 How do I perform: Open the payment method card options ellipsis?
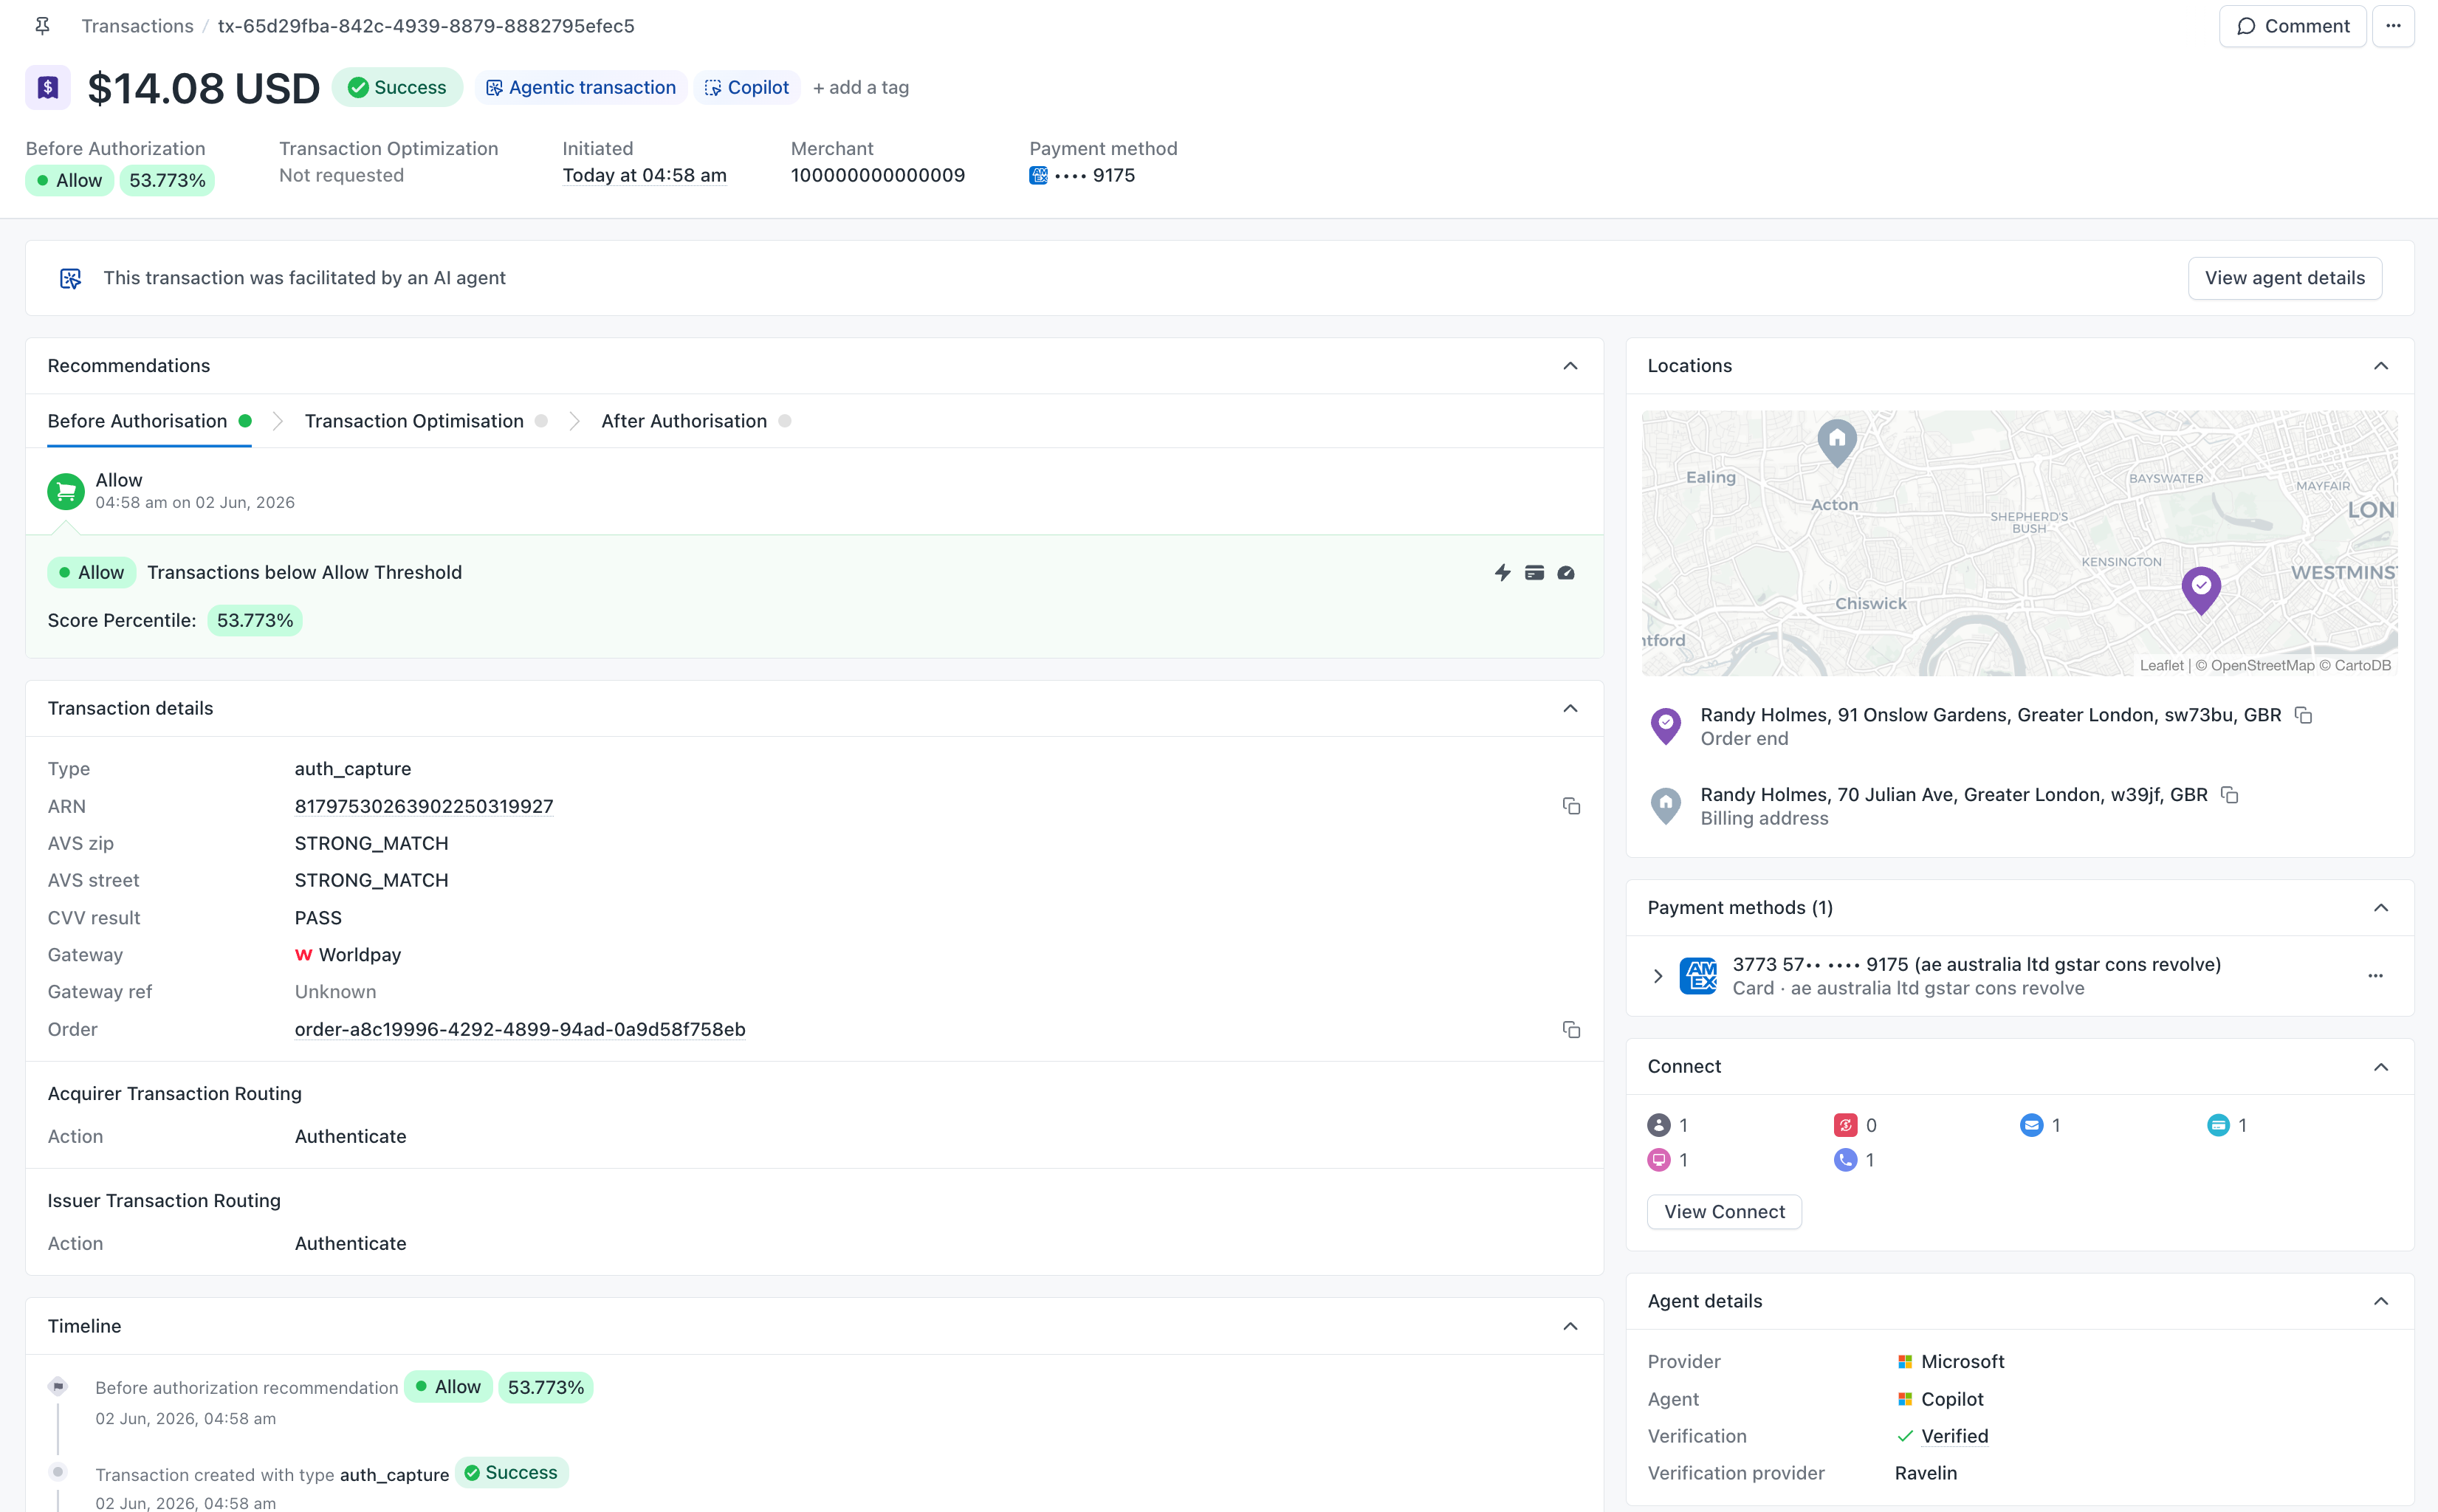point(2376,976)
